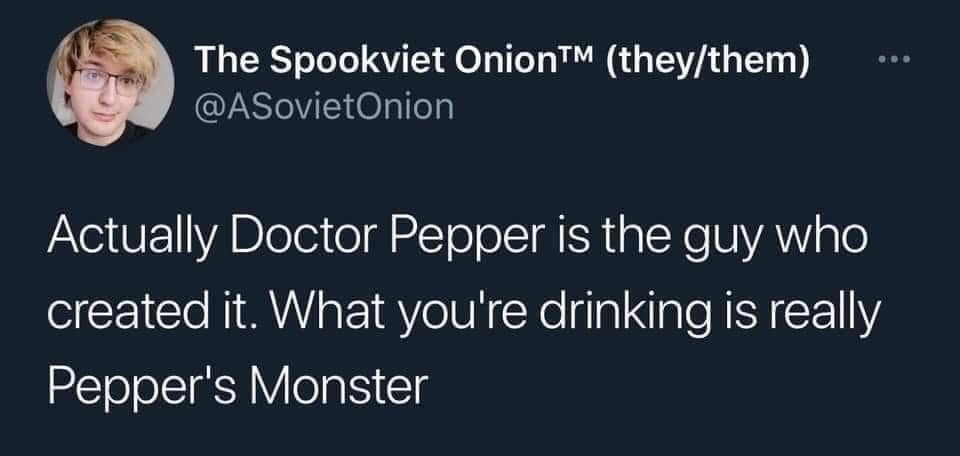Visit the @ASovietOnion handle link

(324, 103)
